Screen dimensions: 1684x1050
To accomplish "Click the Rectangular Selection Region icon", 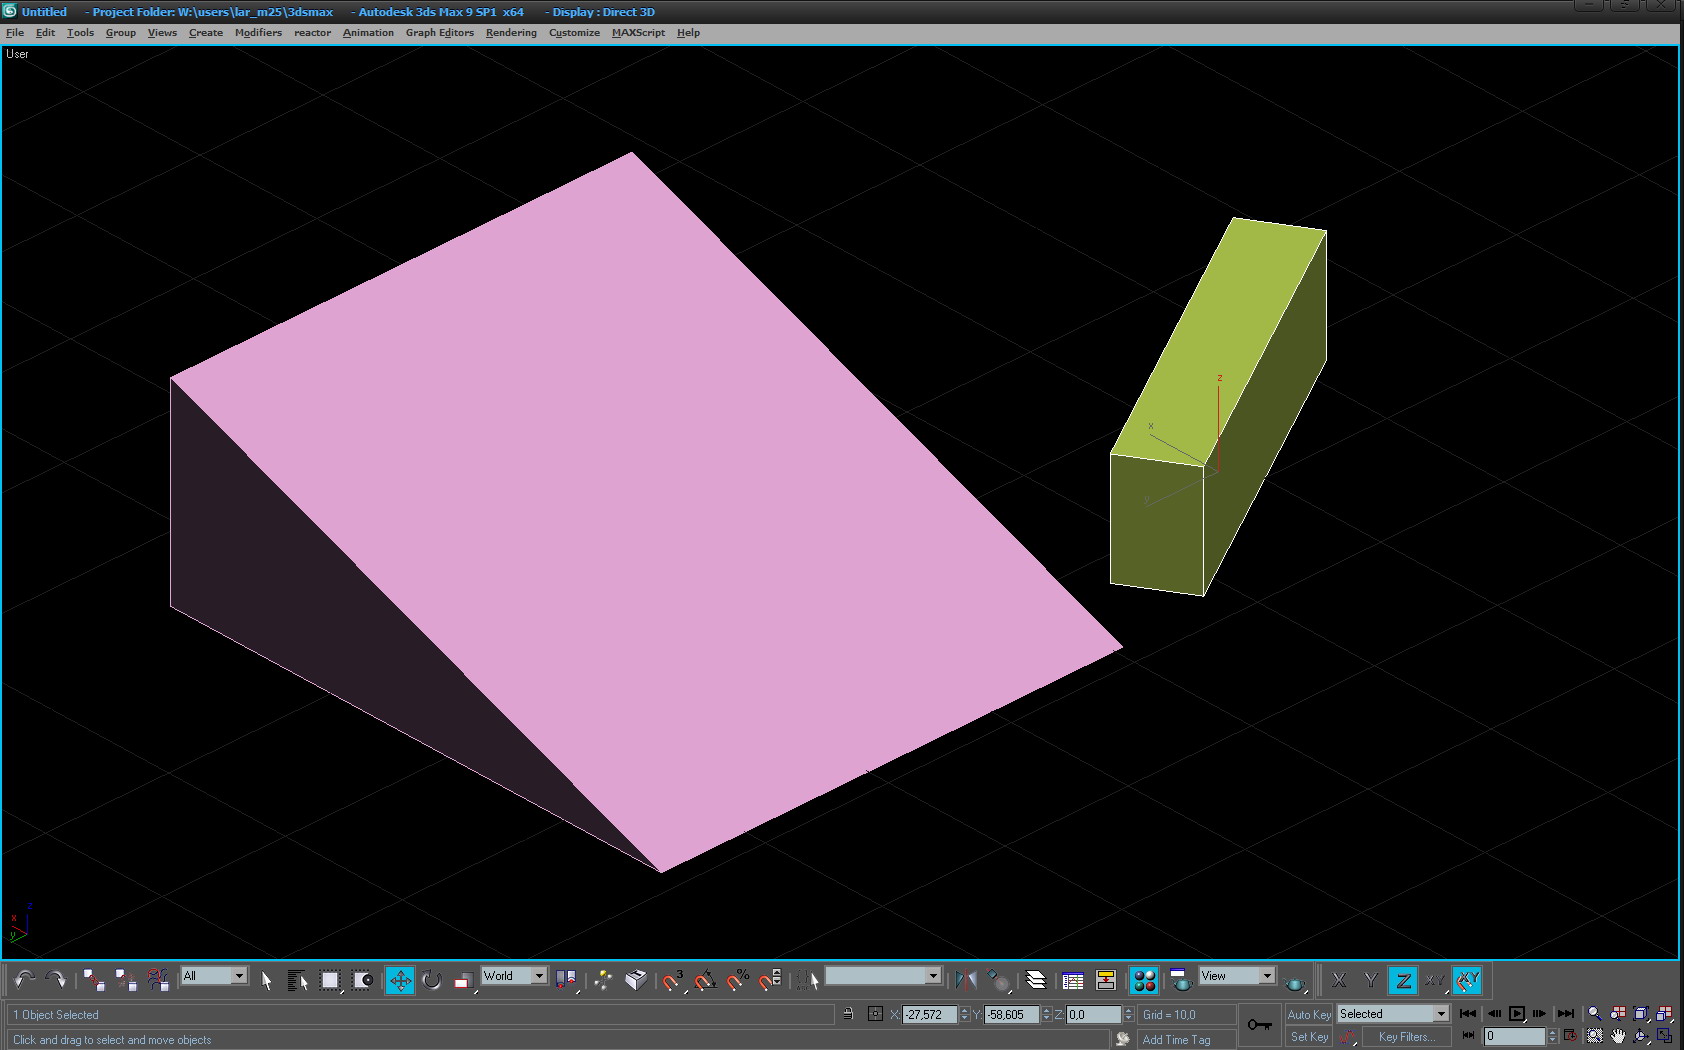I will tap(330, 980).
